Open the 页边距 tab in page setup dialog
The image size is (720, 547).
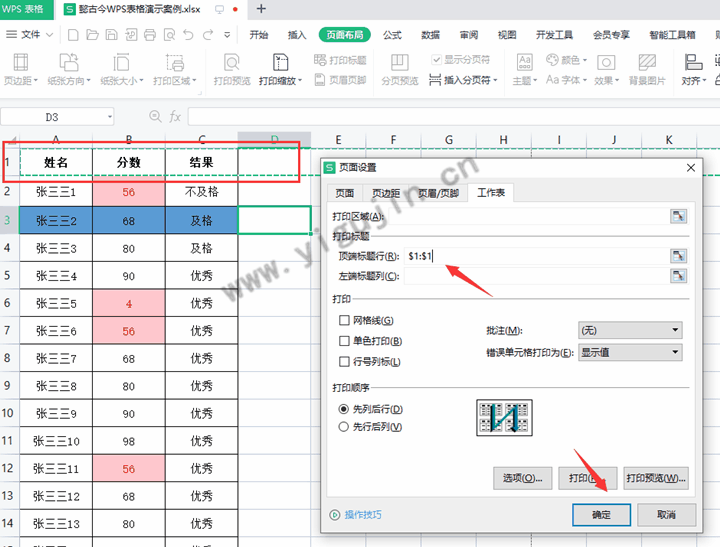click(386, 193)
